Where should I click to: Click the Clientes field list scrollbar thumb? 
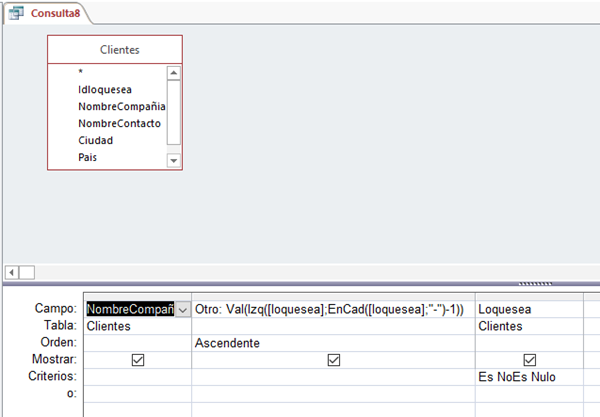(x=174, y=112)
